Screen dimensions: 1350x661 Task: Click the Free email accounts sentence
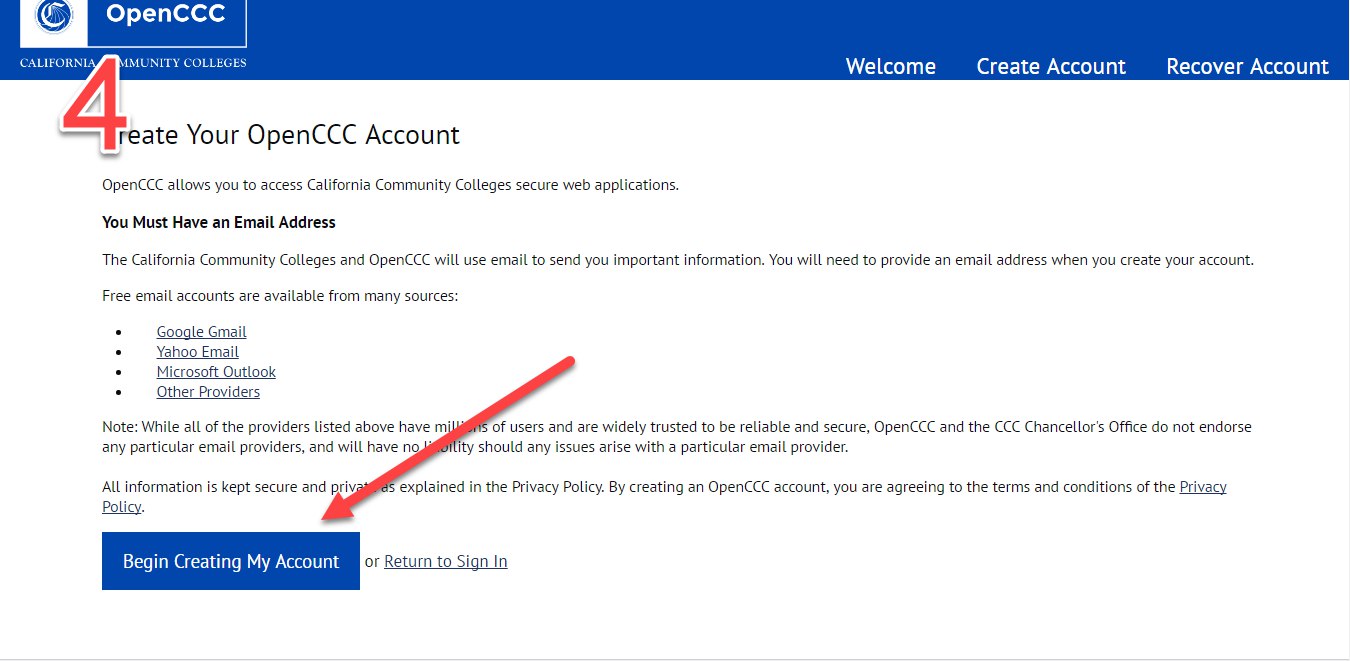(280, 296)
